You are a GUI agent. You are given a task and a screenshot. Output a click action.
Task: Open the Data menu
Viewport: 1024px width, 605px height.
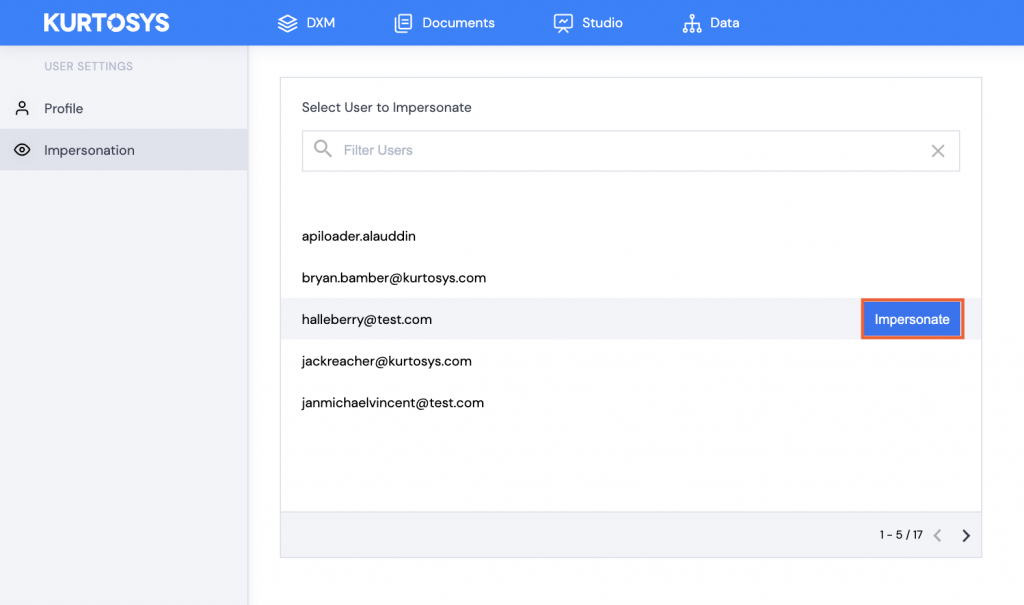click(711, 24)
